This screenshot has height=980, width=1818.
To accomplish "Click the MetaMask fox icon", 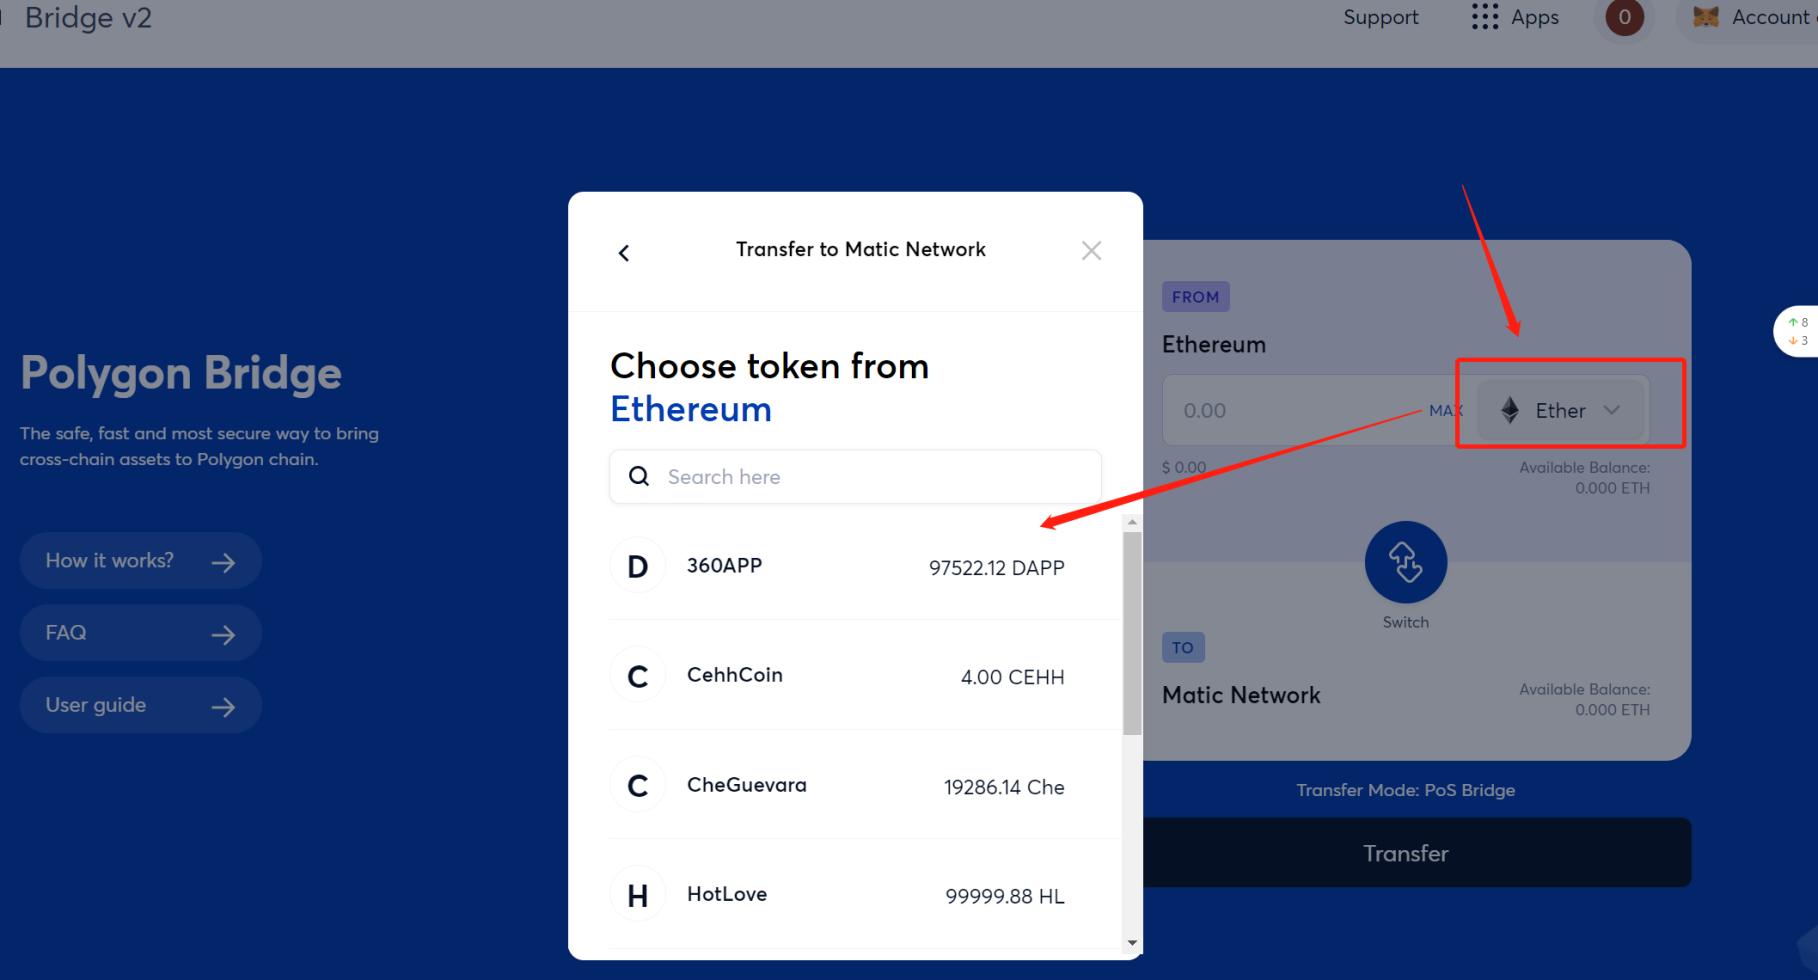I will [1705, 17].
